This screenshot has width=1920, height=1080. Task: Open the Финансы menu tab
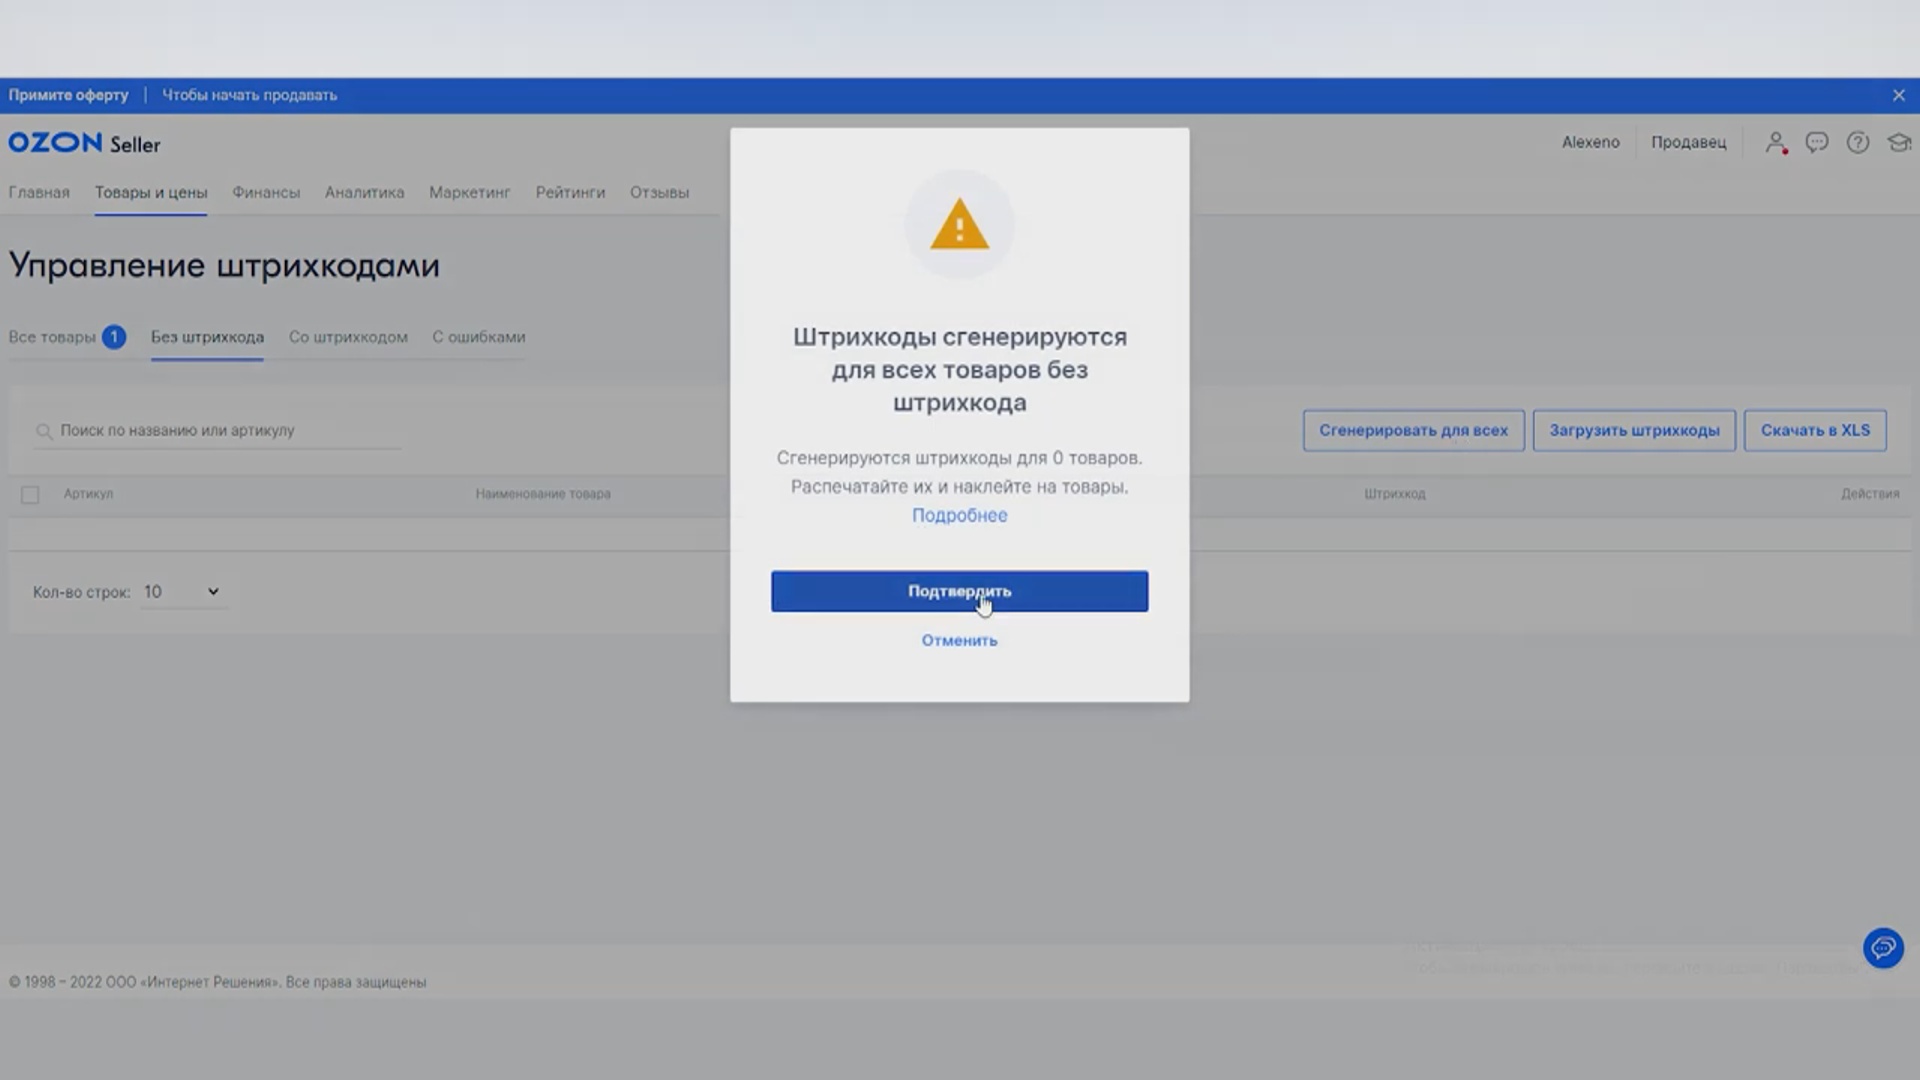tap(266, 192)
